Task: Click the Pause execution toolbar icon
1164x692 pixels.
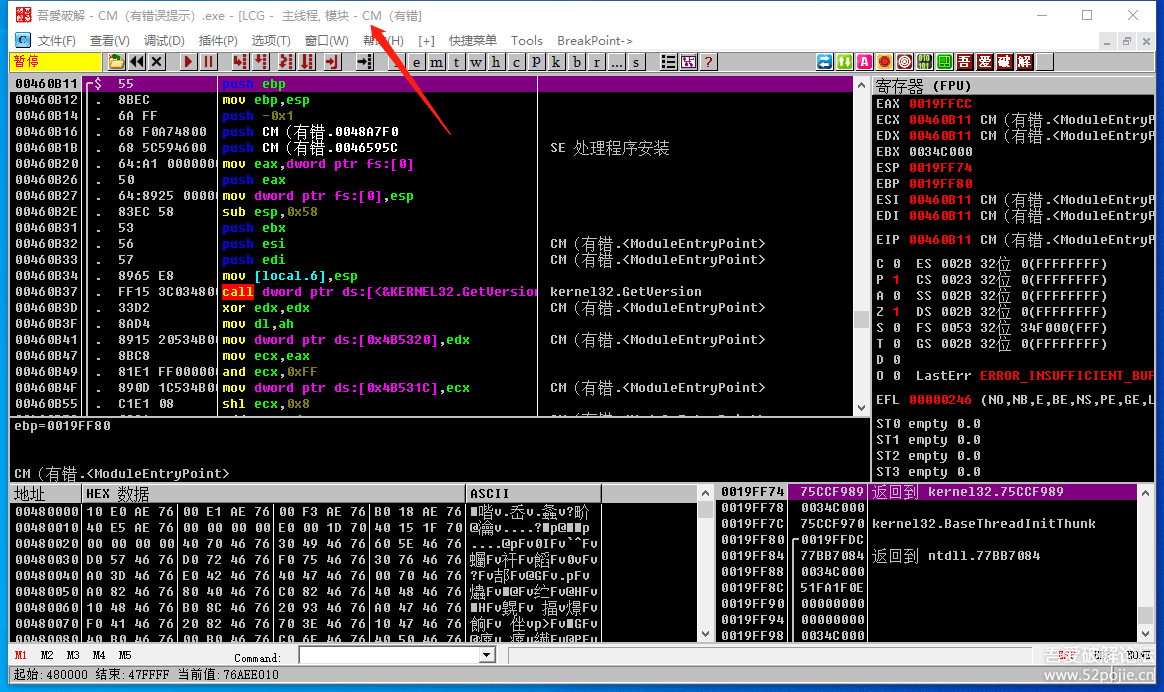Action: point(208,62)
